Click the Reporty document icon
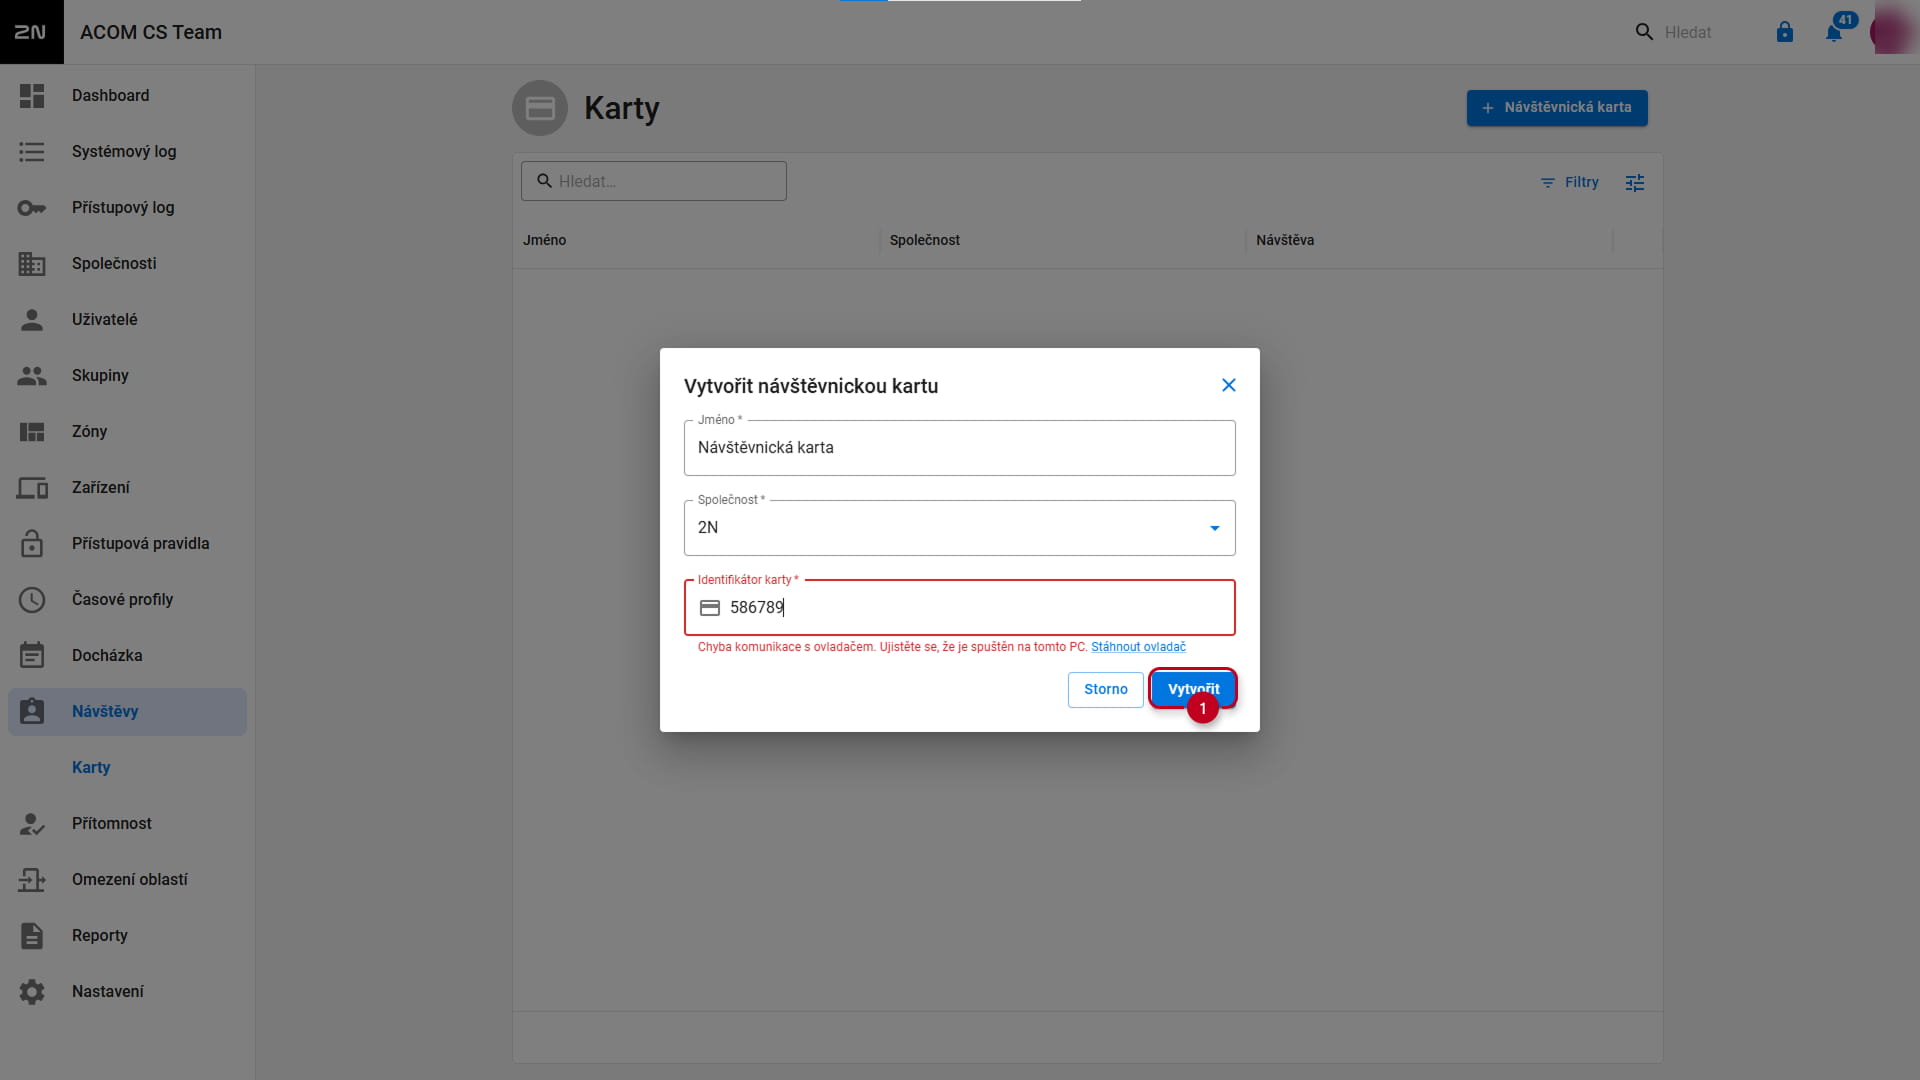 32,936
